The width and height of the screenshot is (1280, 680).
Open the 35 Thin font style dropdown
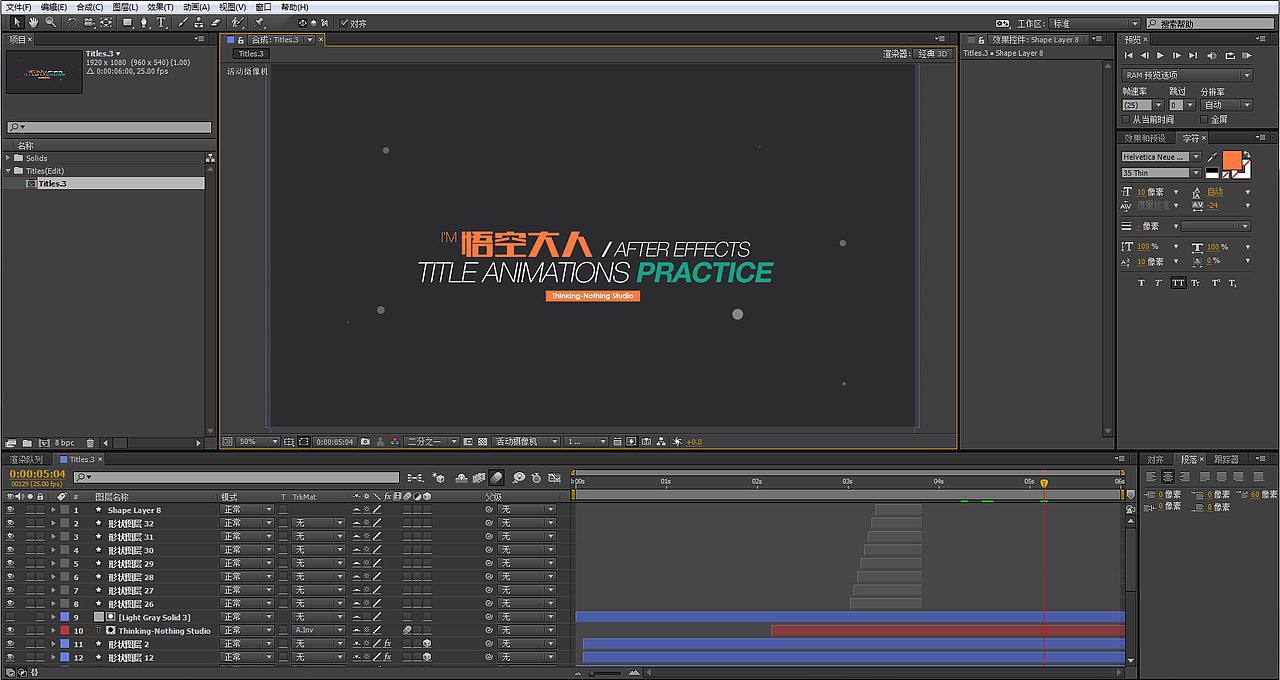tap(1161, 173)
